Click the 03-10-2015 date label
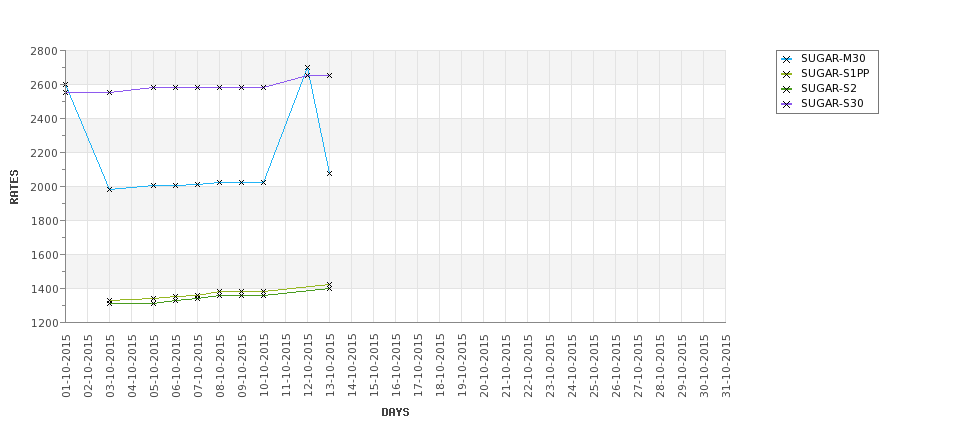The width and height of the screenshot is (975, 429). (110, 366)
